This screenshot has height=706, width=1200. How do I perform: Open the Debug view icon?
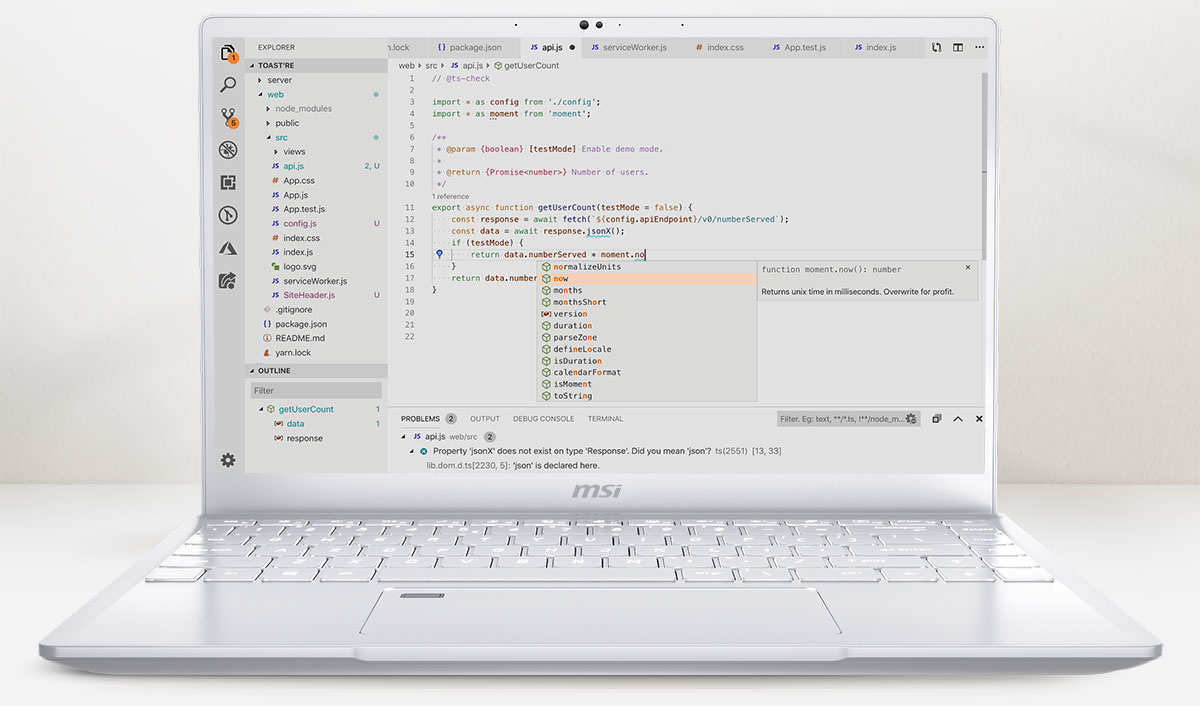click(228, 150)
